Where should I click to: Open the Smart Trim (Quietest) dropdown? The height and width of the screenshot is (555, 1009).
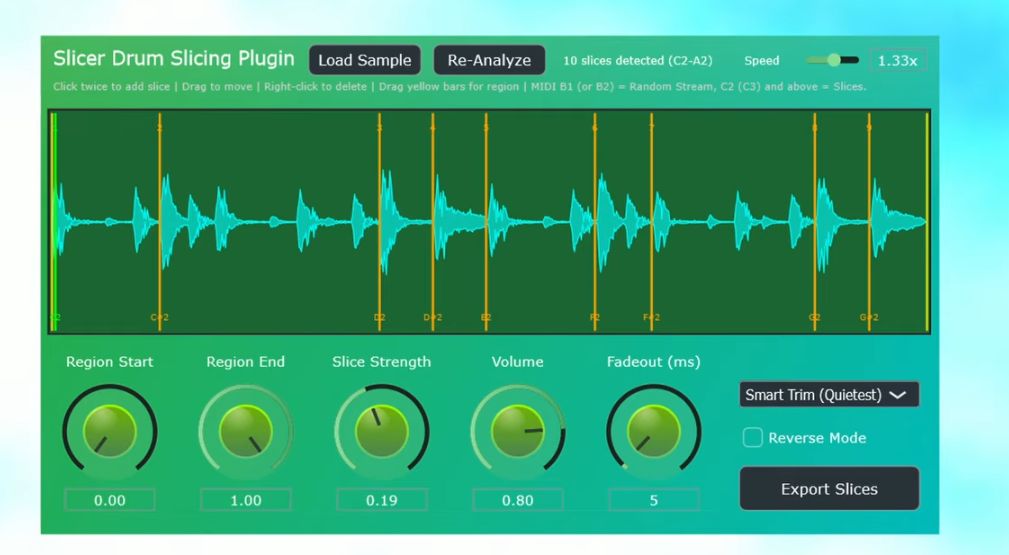pyautogui.click(x=828, y=395)
